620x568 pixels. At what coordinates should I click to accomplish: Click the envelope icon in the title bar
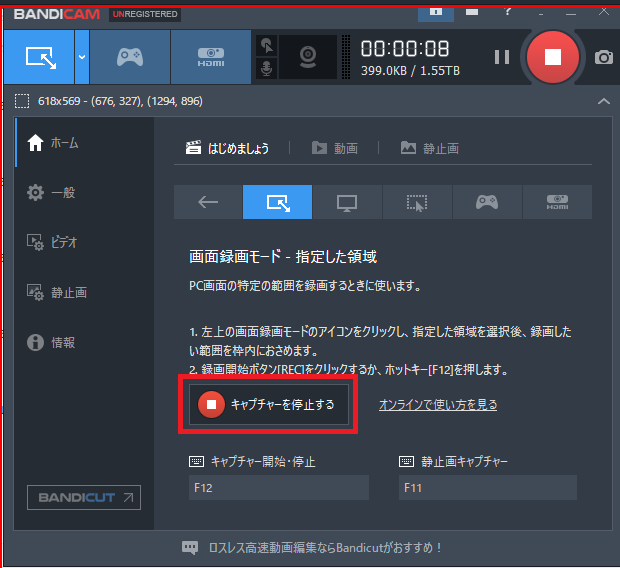coord(472,12)
